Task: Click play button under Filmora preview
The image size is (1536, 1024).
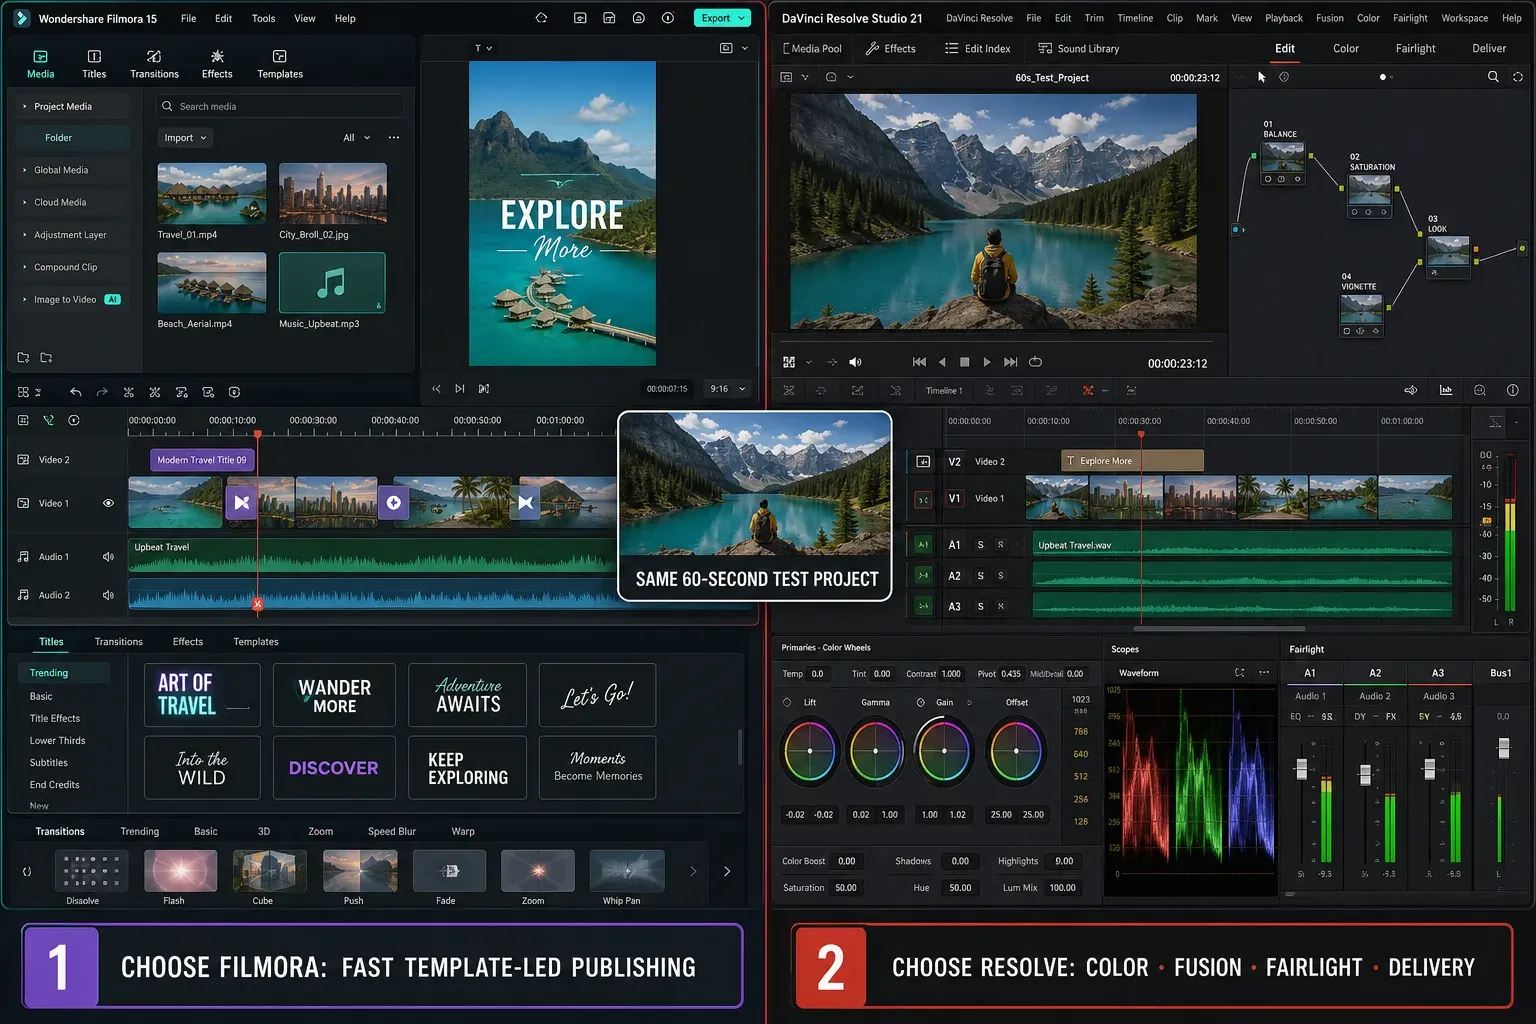Action: (459, 389)
